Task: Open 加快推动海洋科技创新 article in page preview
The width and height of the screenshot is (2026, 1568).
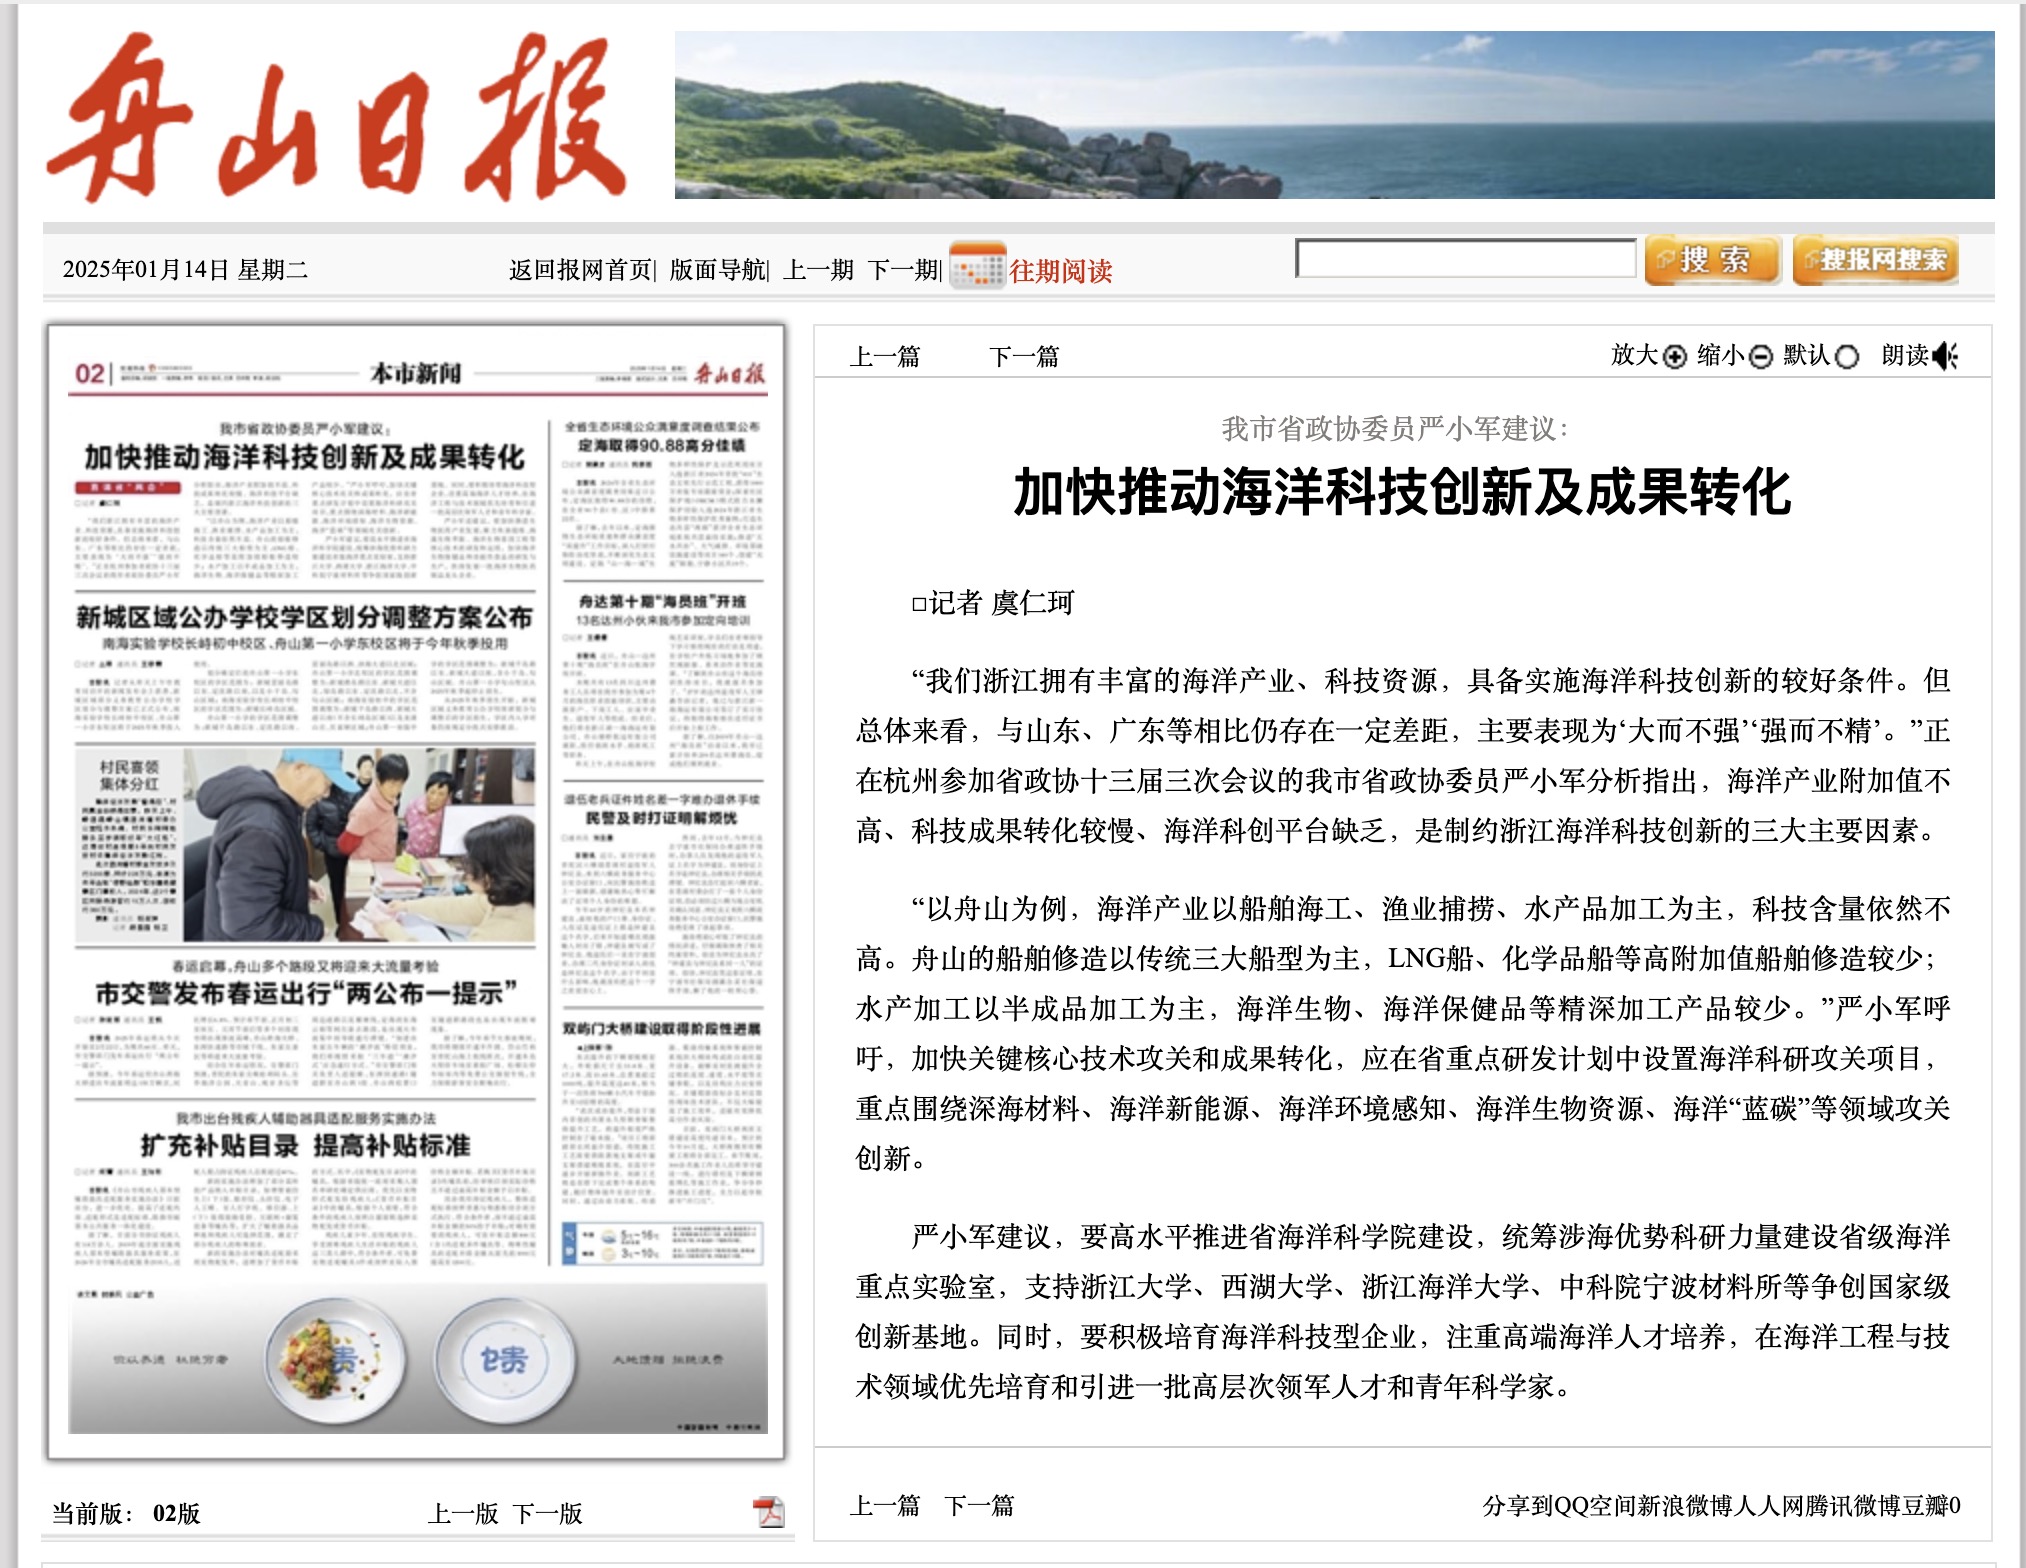Action: coord(304,458)
